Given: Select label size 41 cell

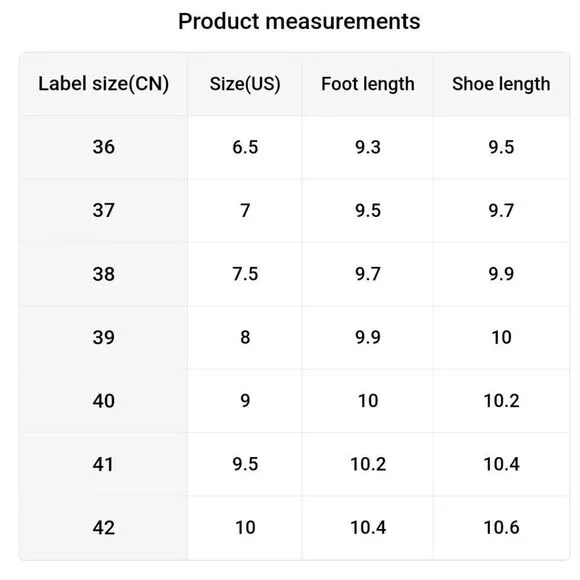Looking at the screenshot, I should point(104,464).
